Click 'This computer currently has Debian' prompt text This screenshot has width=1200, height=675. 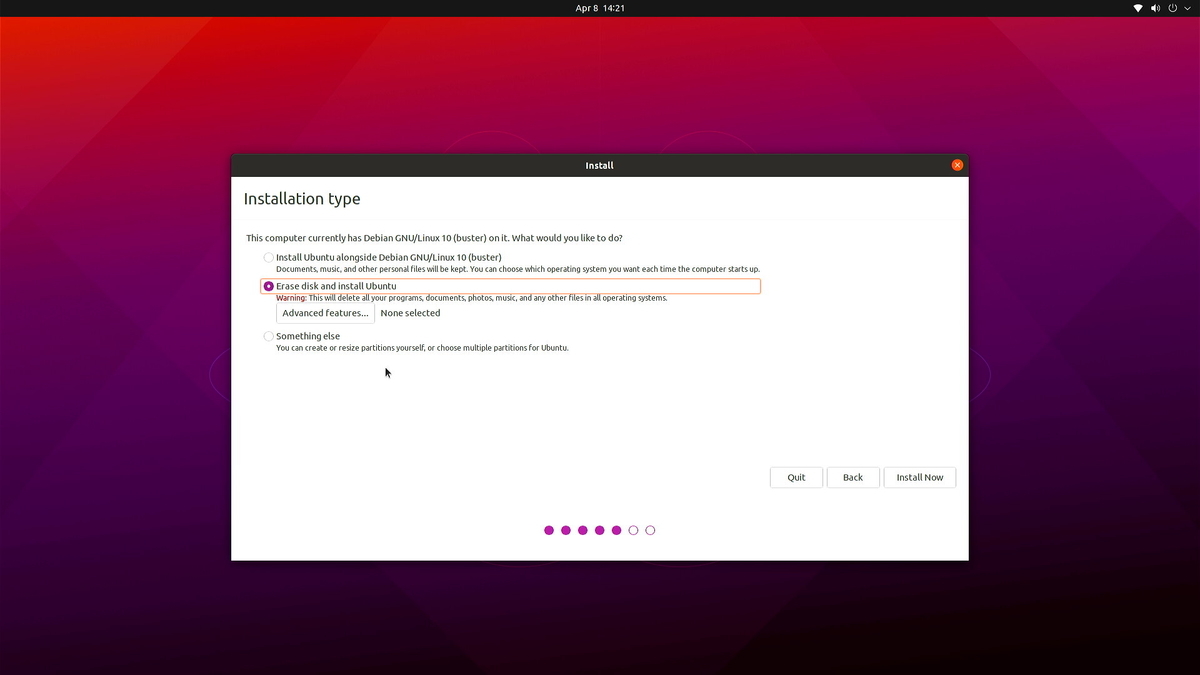(434, 238)
